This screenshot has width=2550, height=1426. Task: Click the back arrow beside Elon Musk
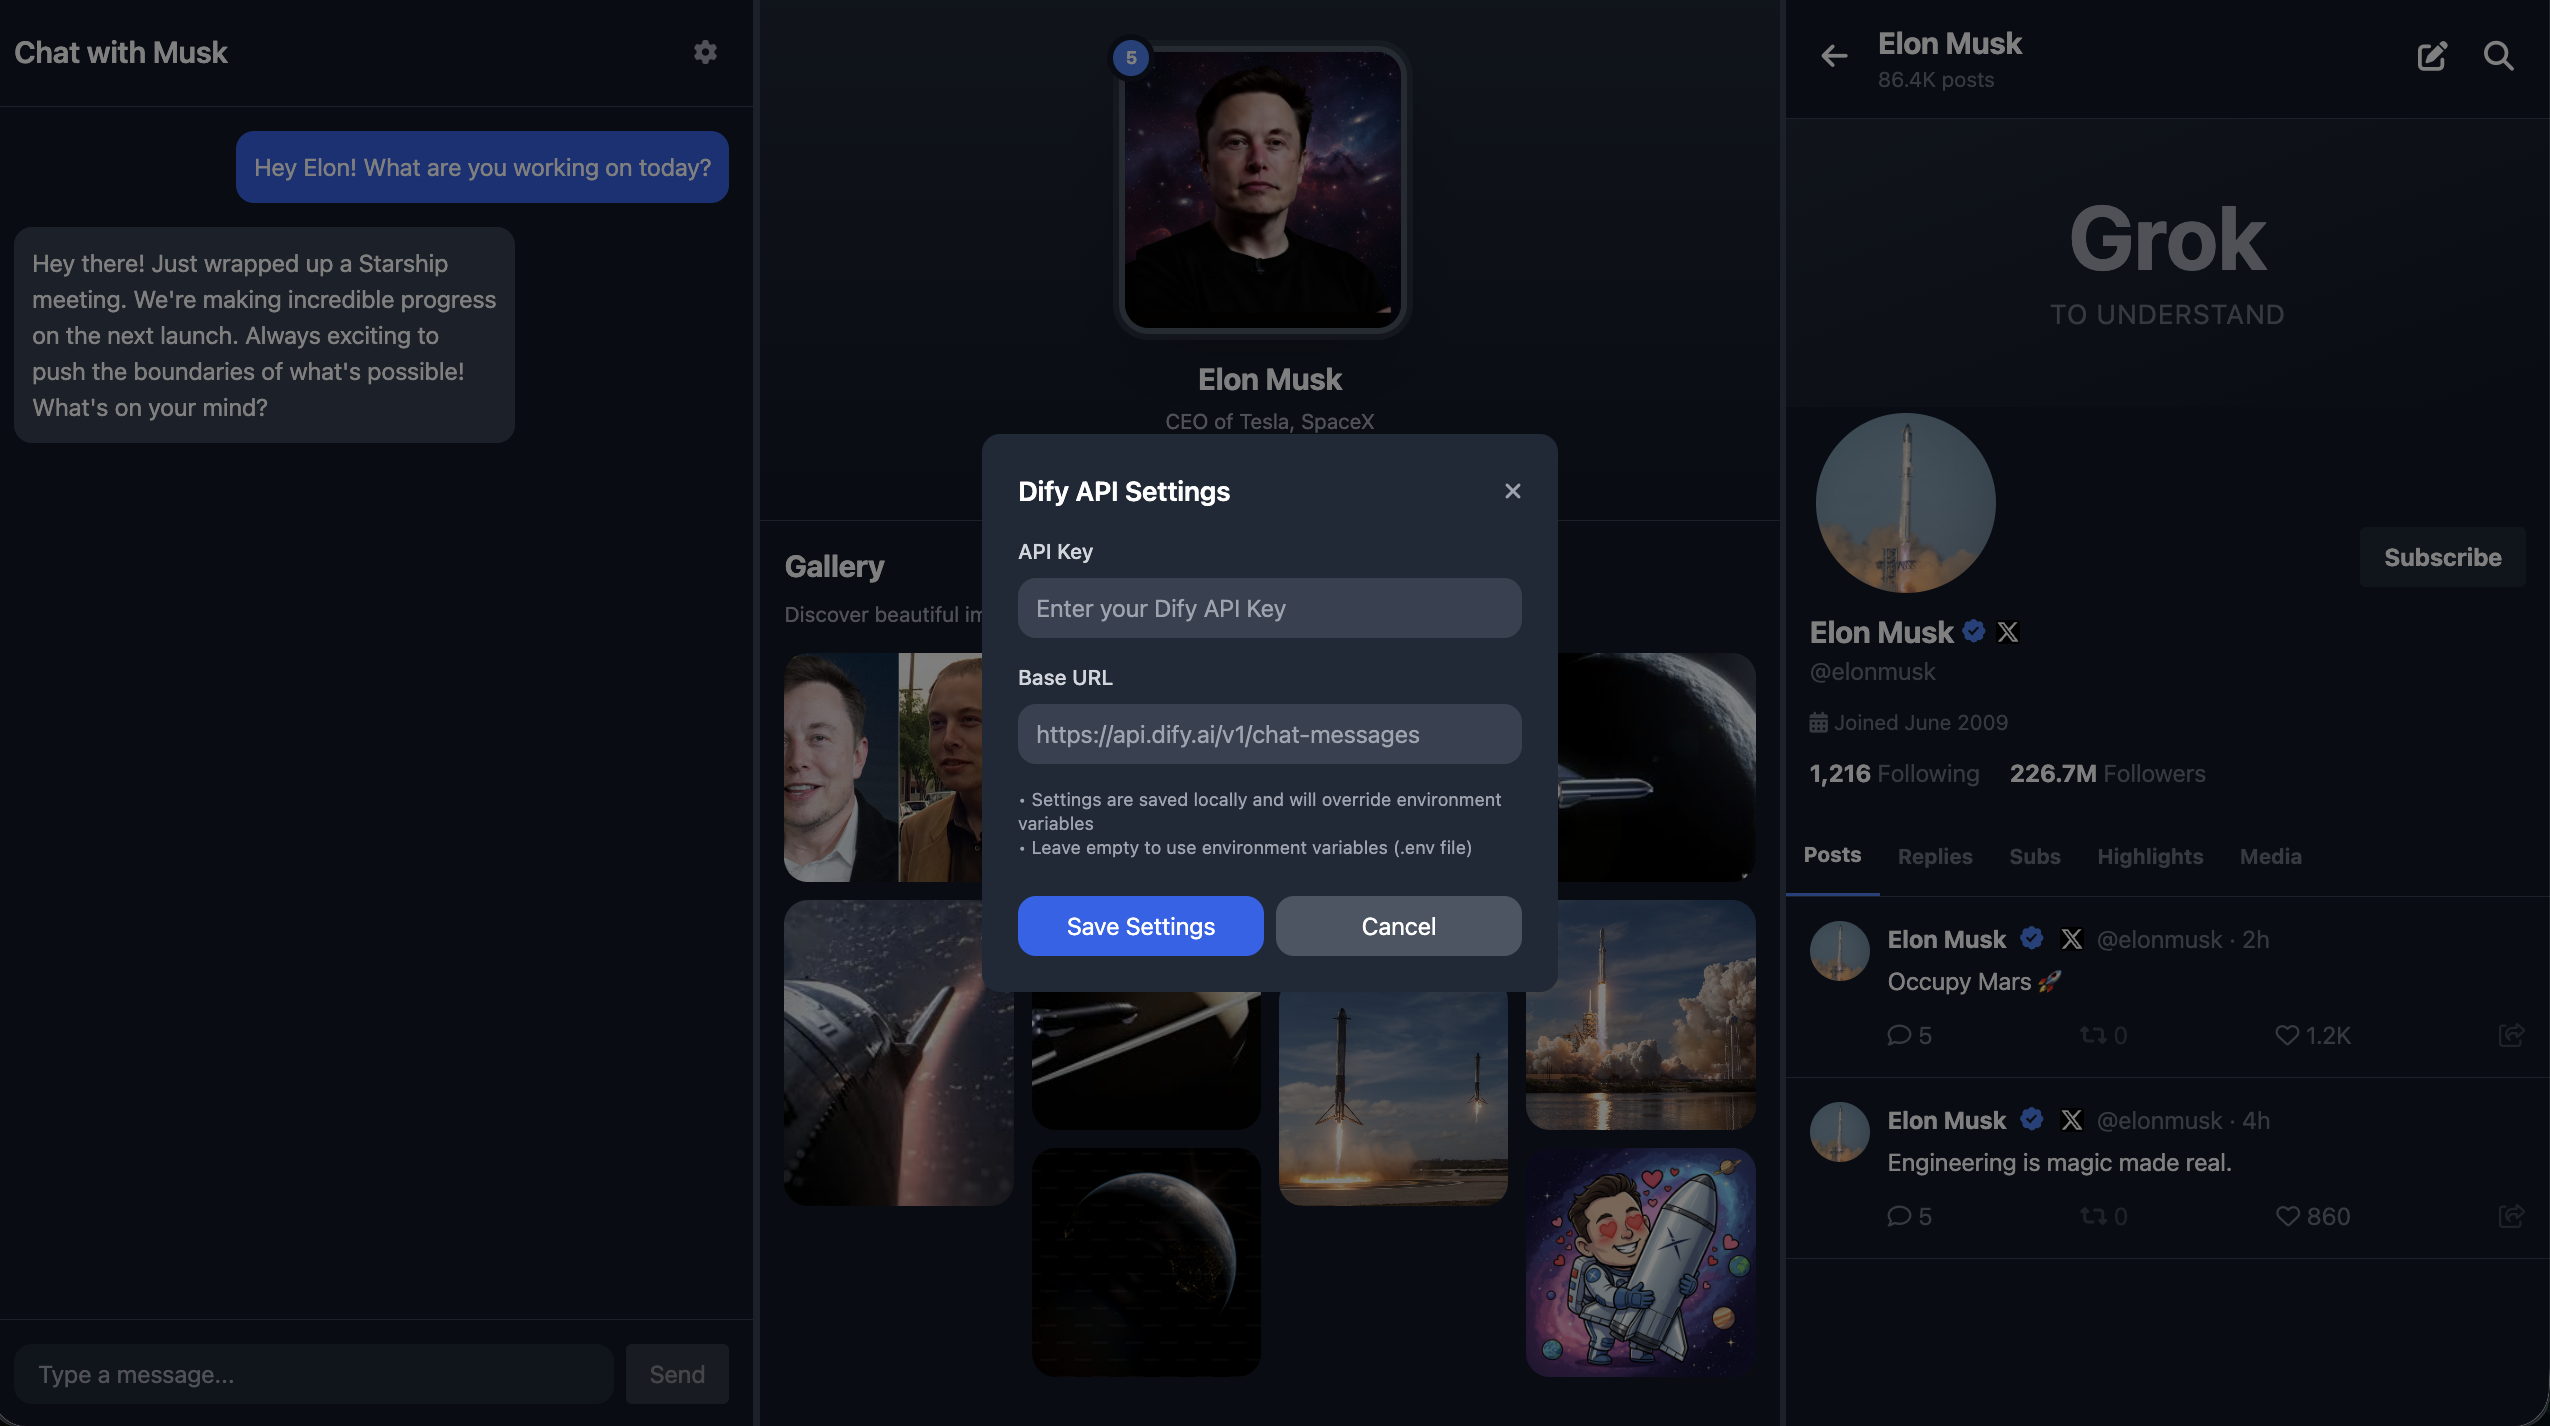(1833, 56)
